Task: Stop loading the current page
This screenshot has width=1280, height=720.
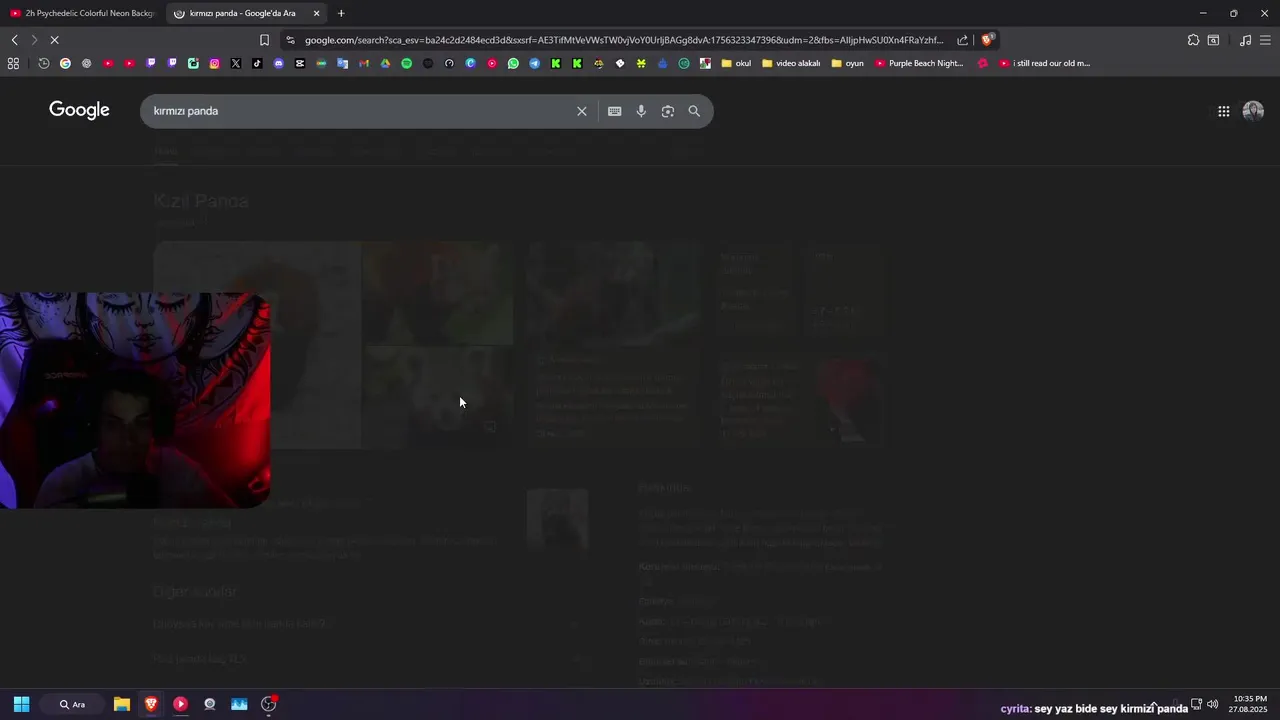Action: tap(54, 40)
